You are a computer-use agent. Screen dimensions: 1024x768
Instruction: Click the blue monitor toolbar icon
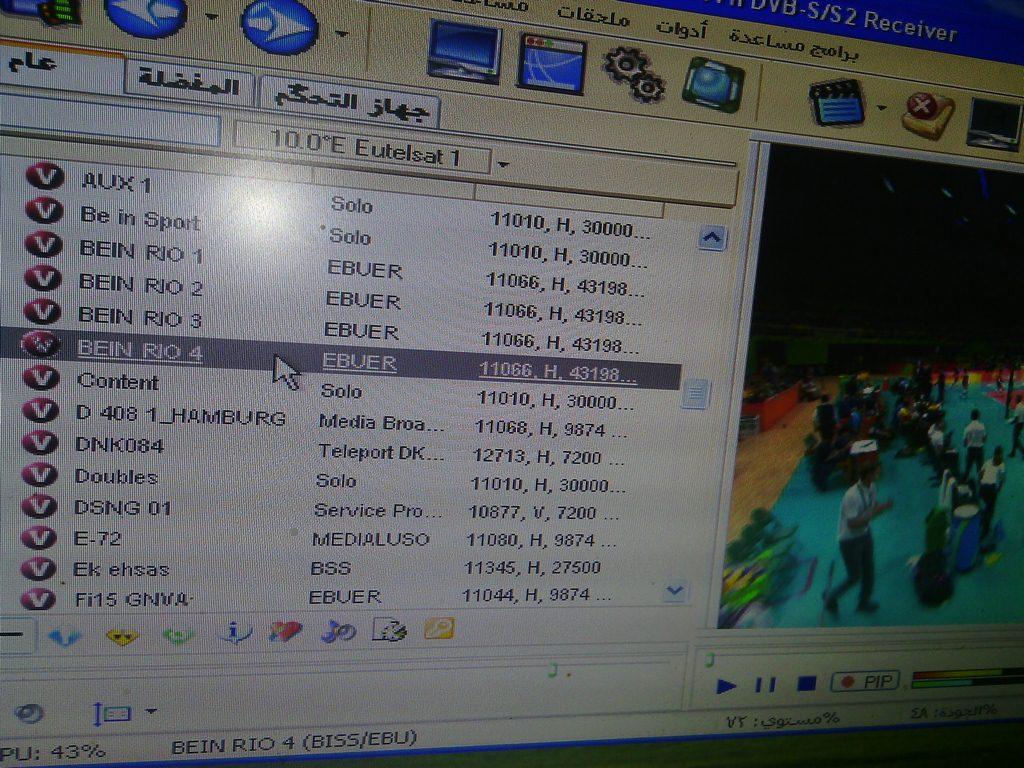tap(464, 53)
